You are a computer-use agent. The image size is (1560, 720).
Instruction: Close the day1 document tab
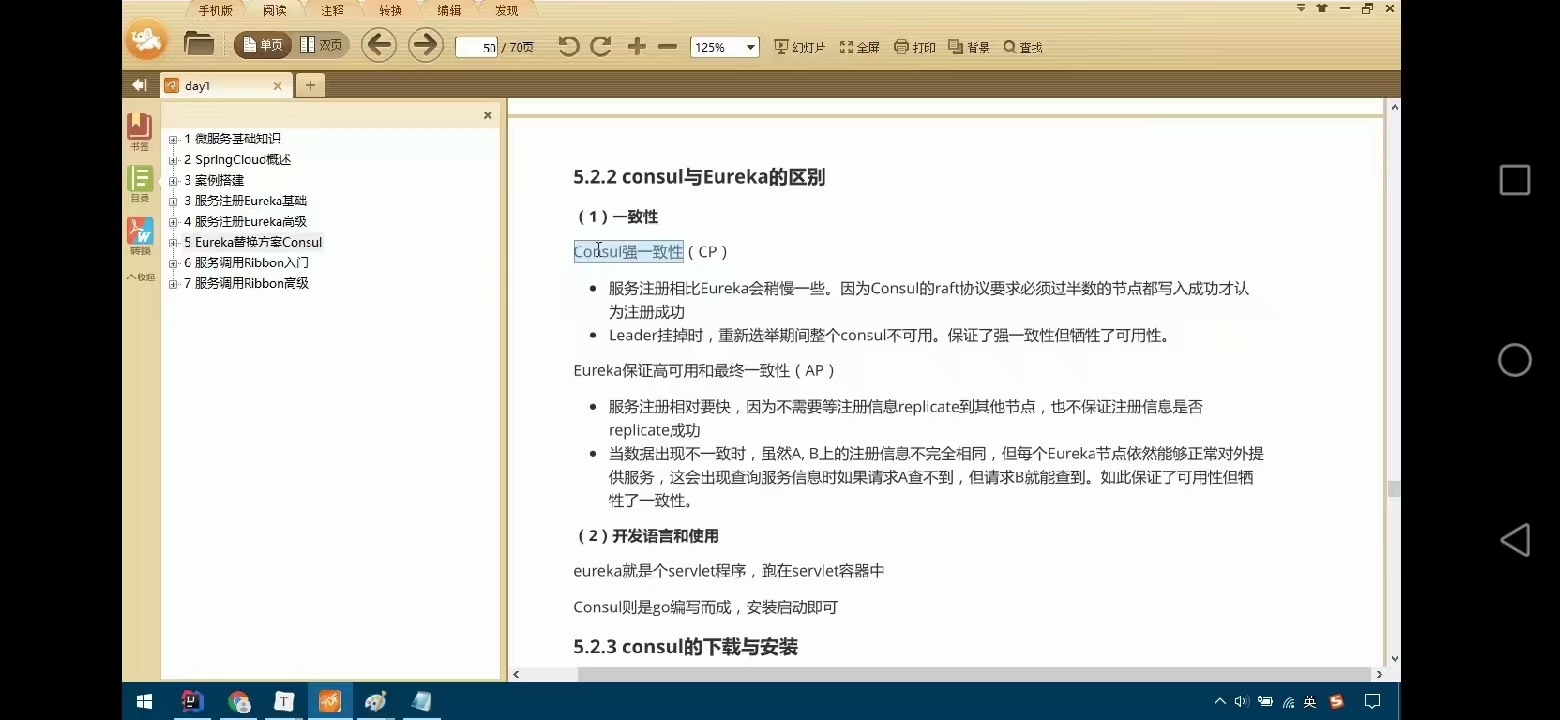[278, 86]
